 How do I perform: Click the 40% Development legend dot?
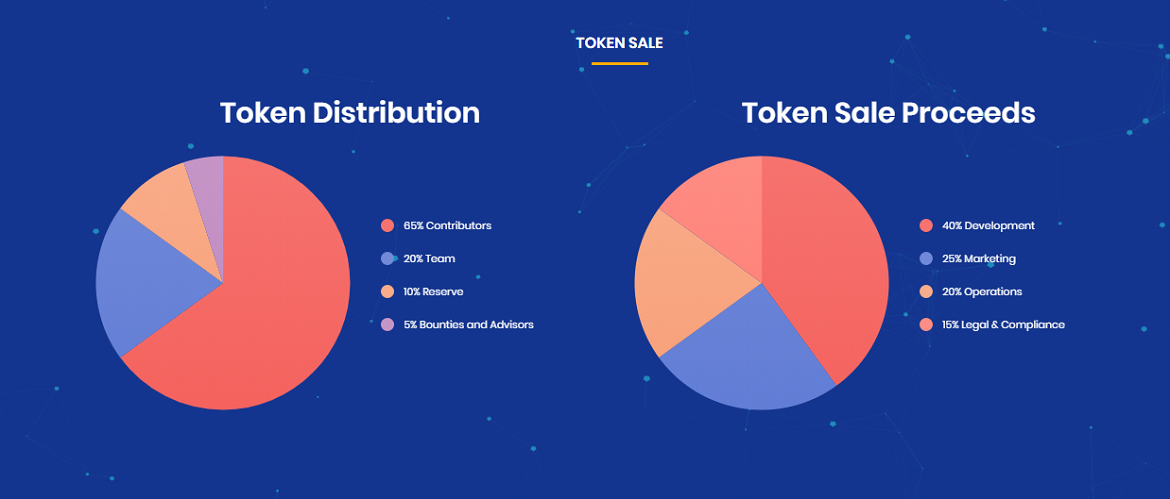pyautogui.click(x=926, y=225)
